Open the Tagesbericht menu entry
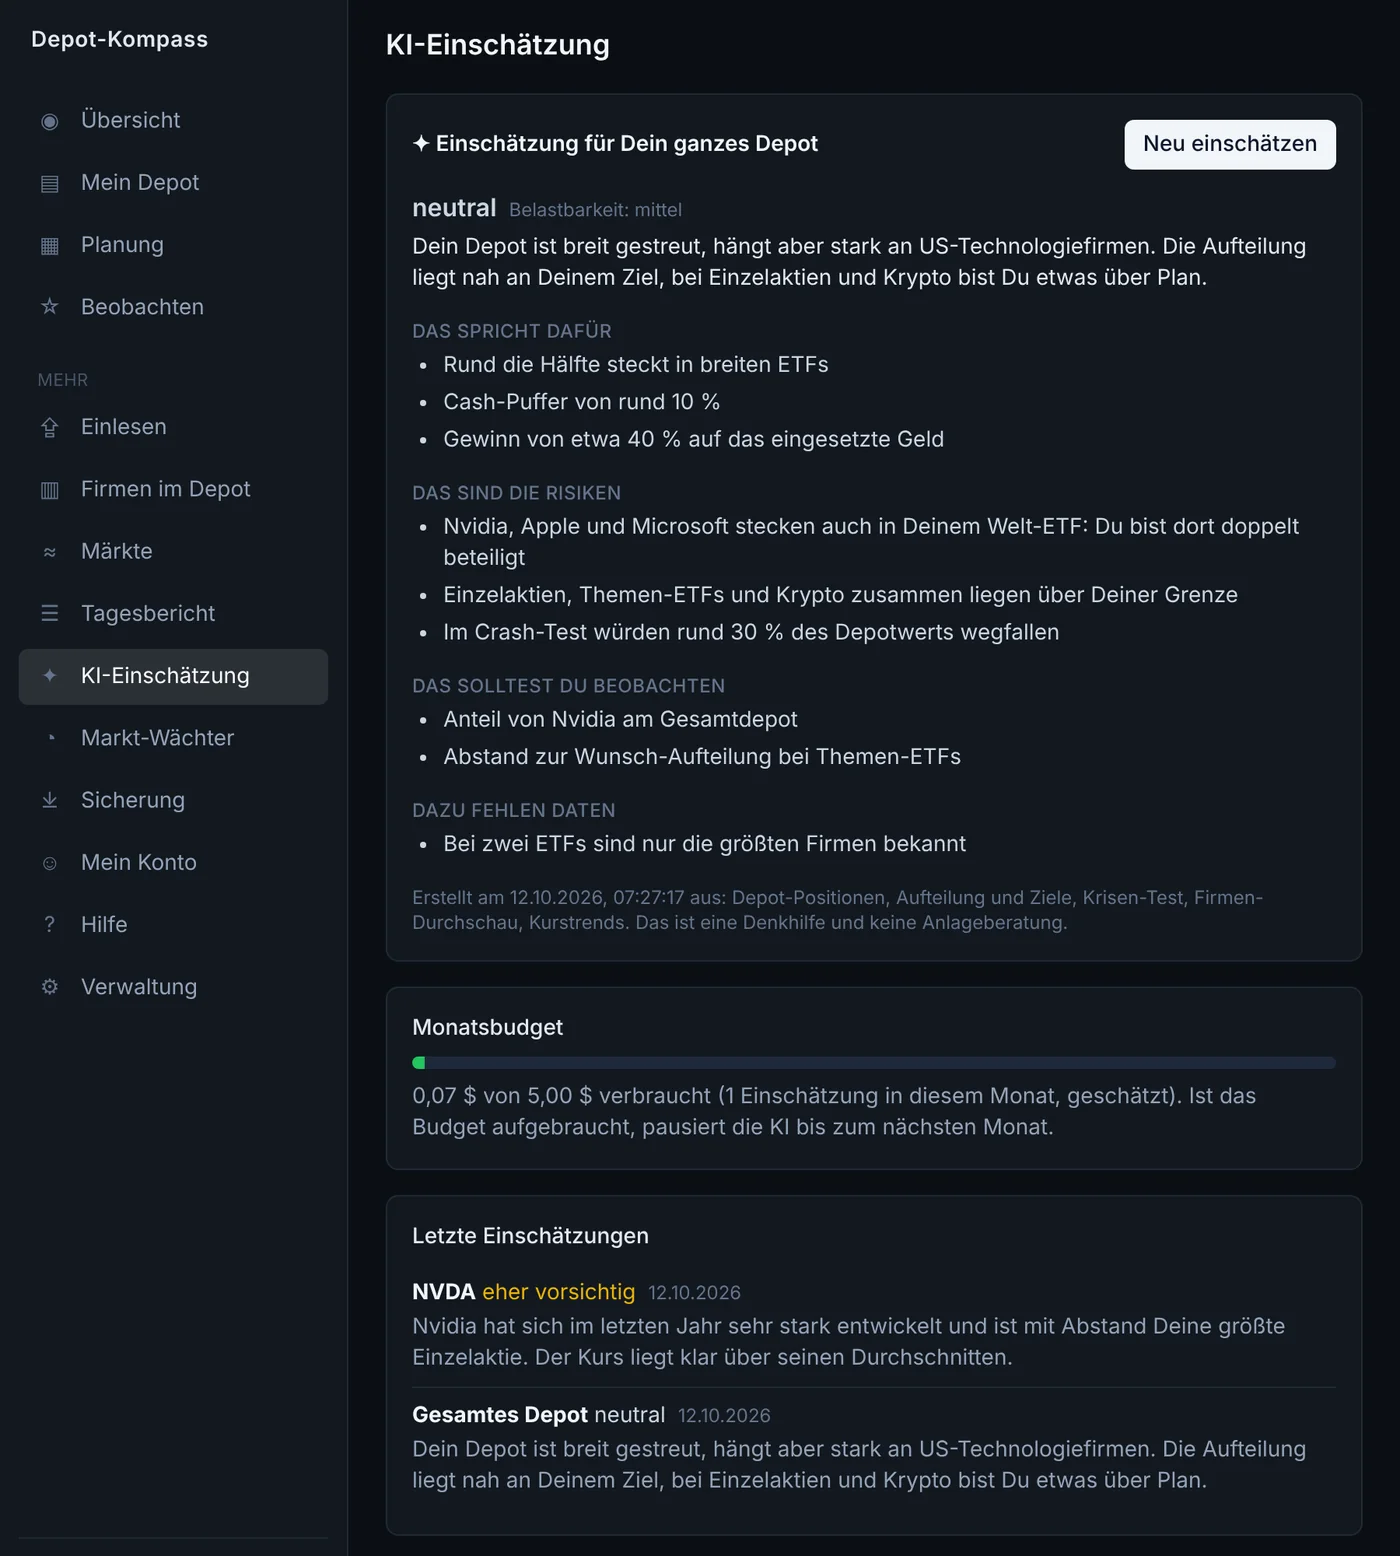 pyautogui.click(x=173, y=614)
